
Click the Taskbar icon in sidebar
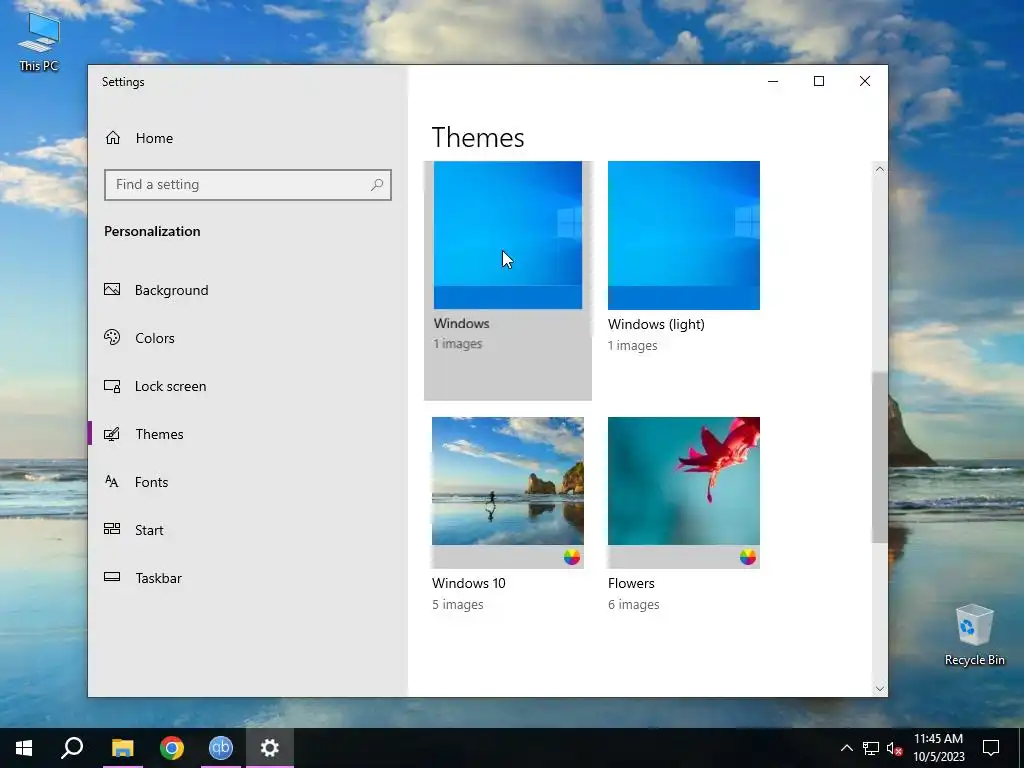tap(112, 577)
